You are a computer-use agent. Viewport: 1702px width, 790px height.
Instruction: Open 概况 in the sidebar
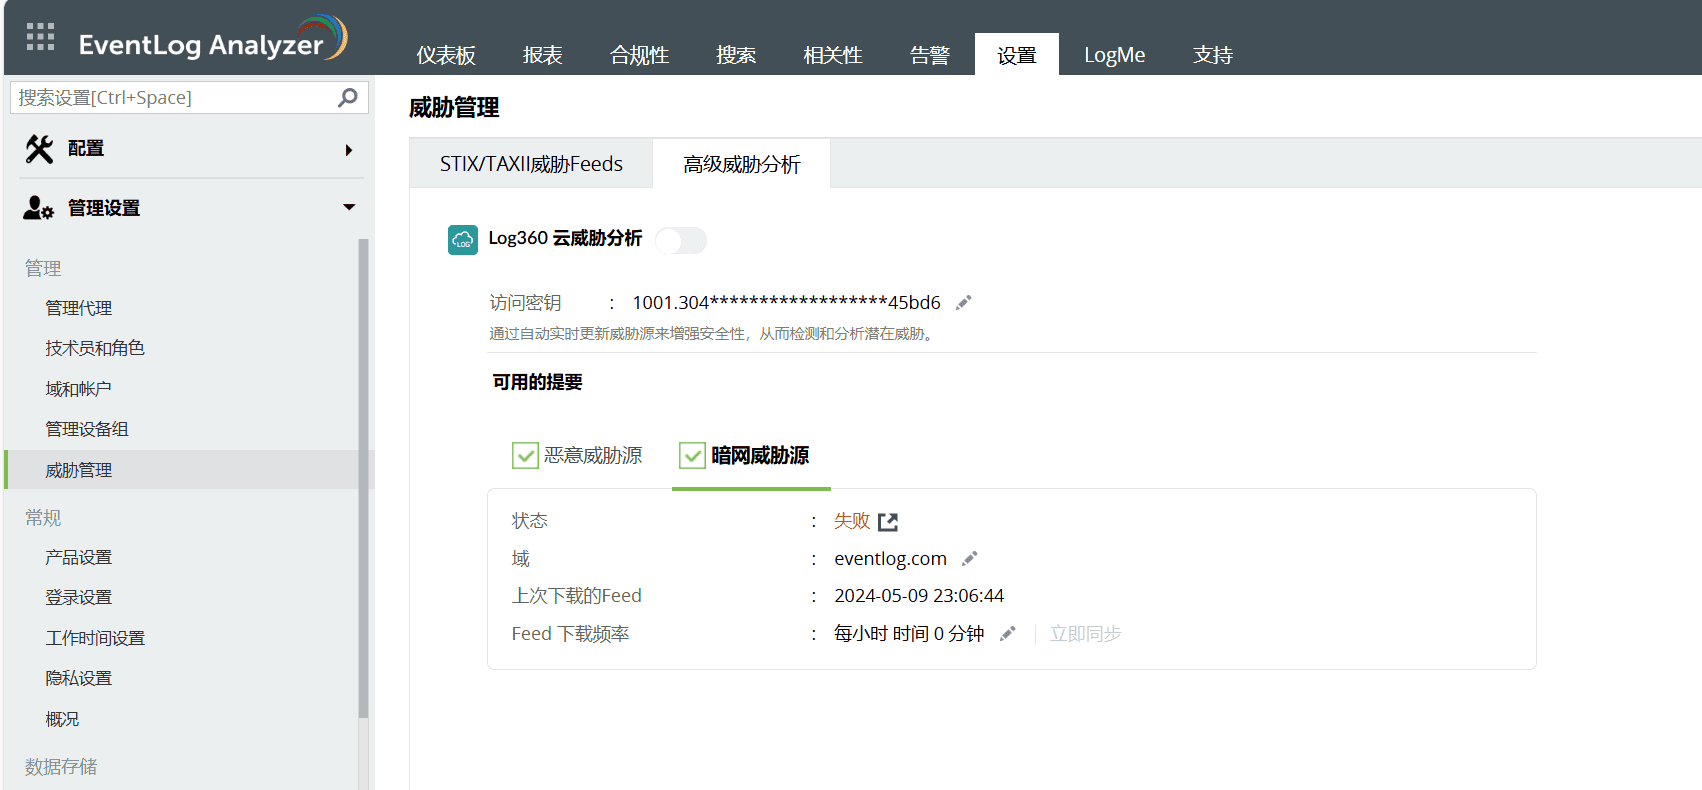pos(62,719)
